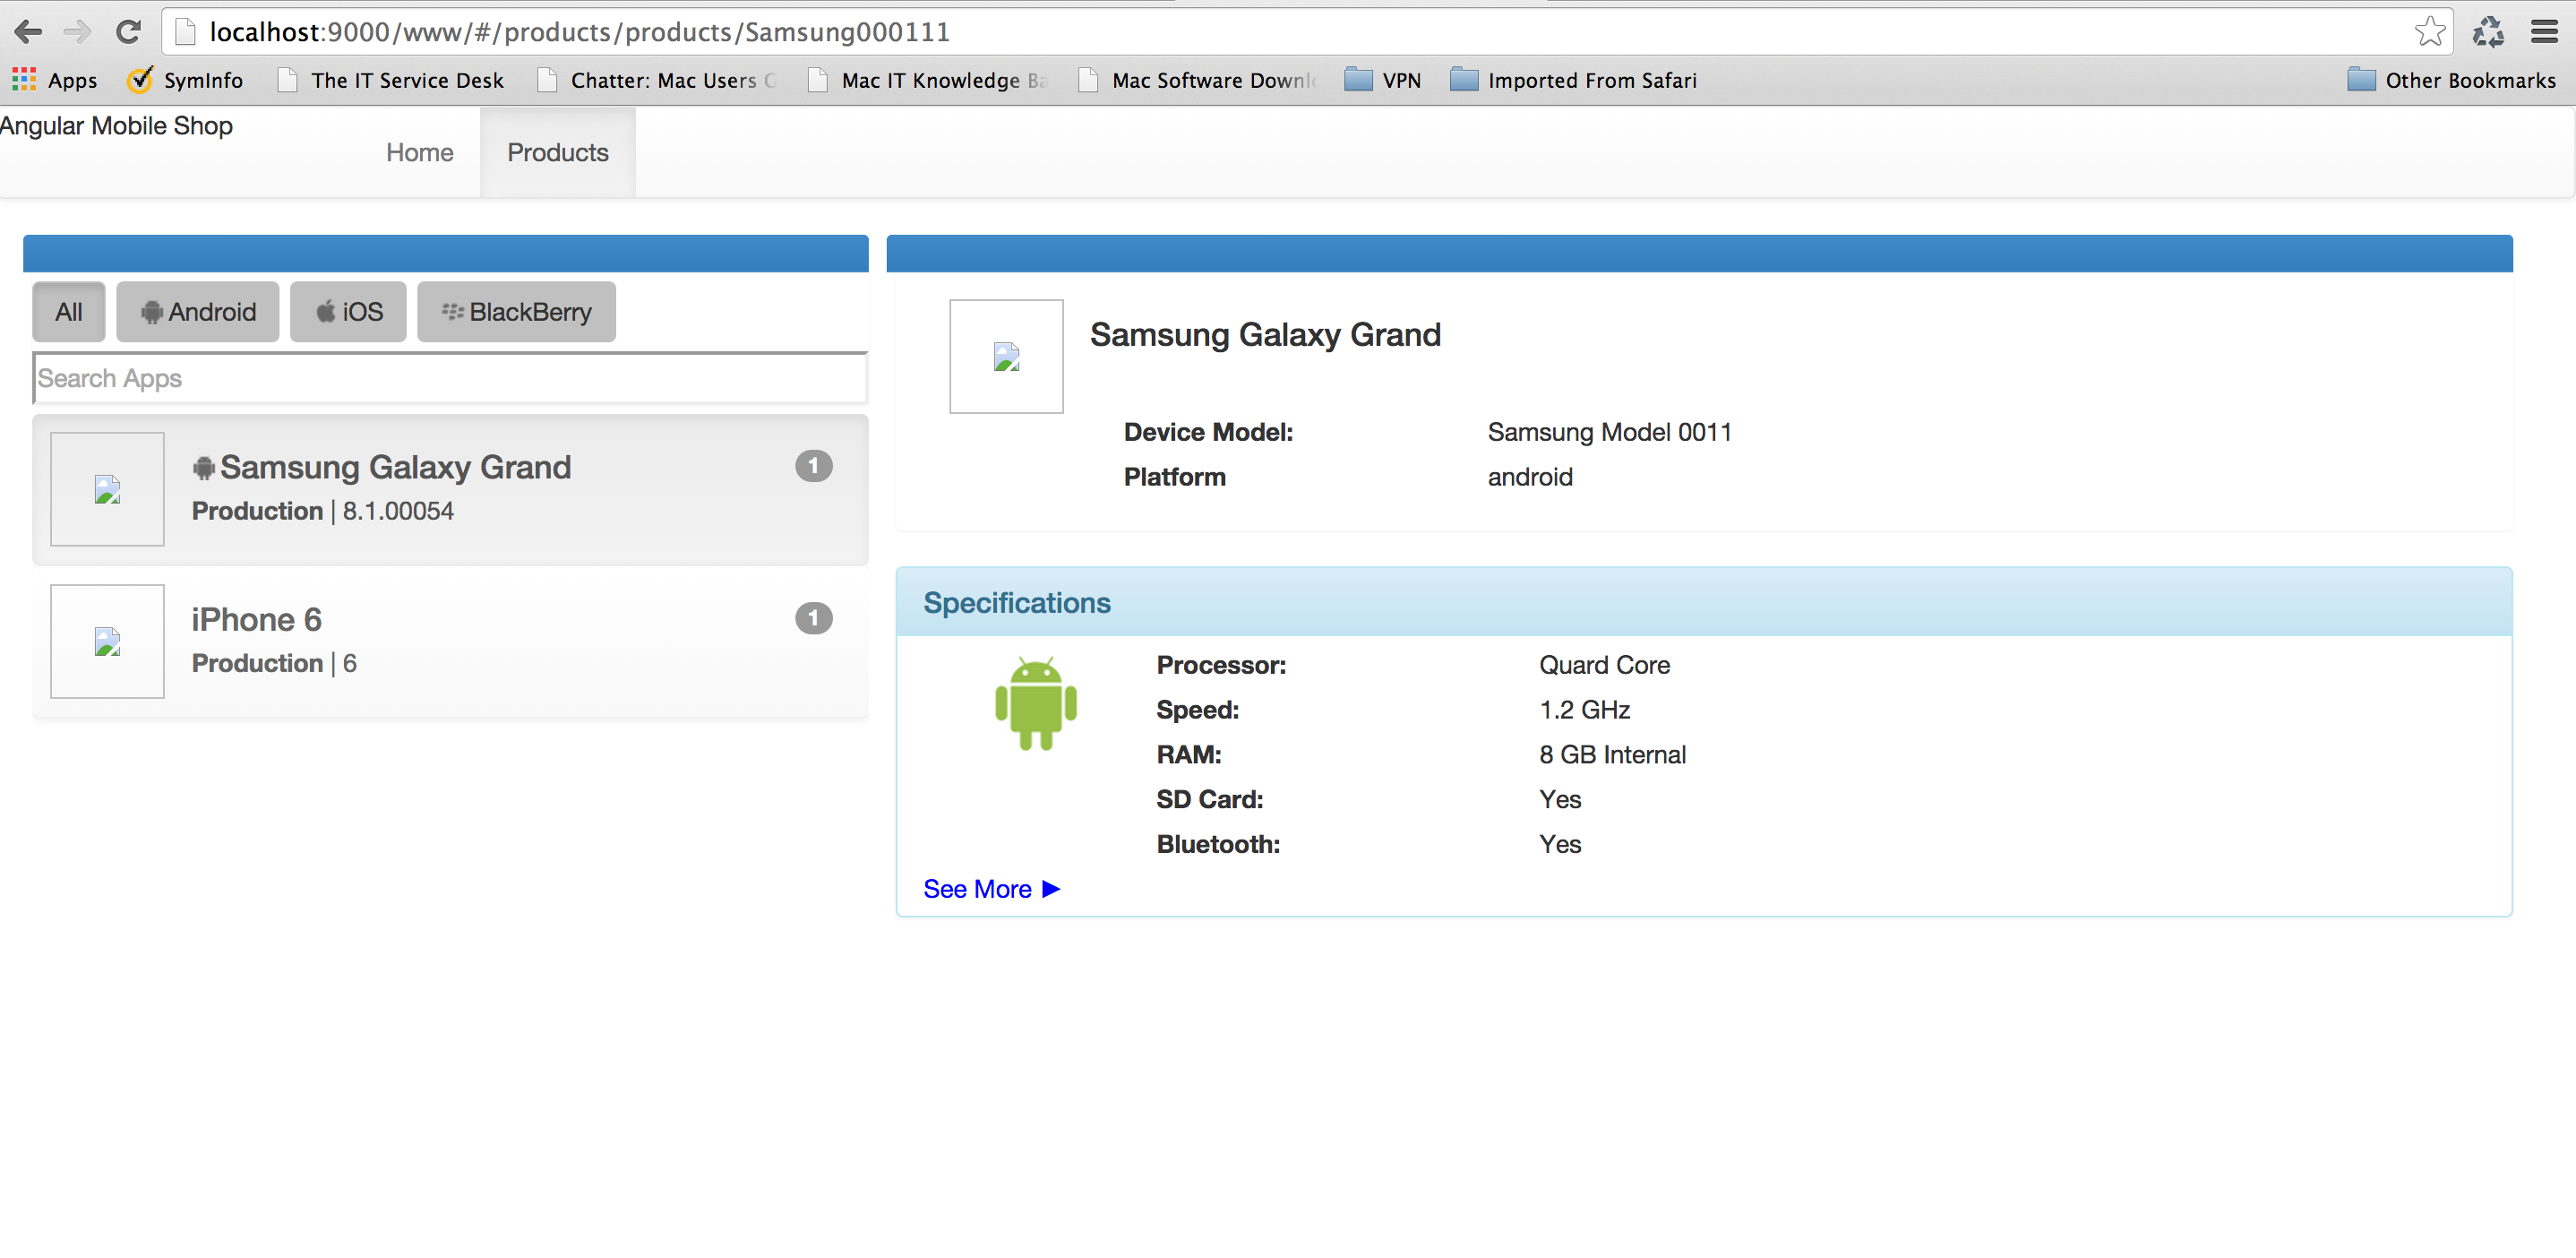Click the Quard Core processor value

[1604, 665]
